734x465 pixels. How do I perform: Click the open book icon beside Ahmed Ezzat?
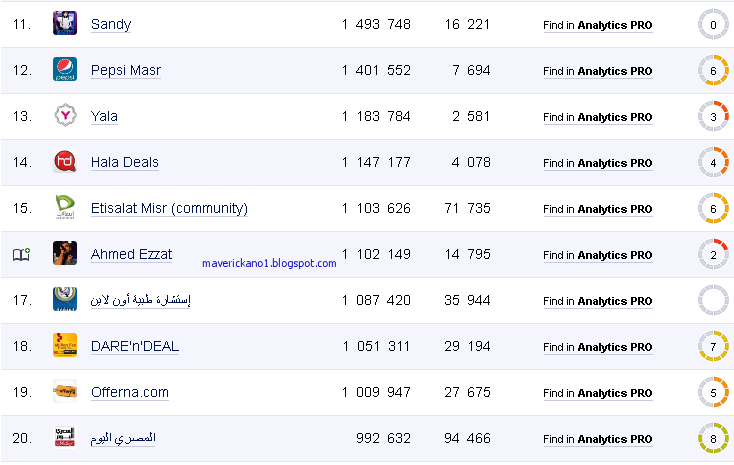point(21,254)
